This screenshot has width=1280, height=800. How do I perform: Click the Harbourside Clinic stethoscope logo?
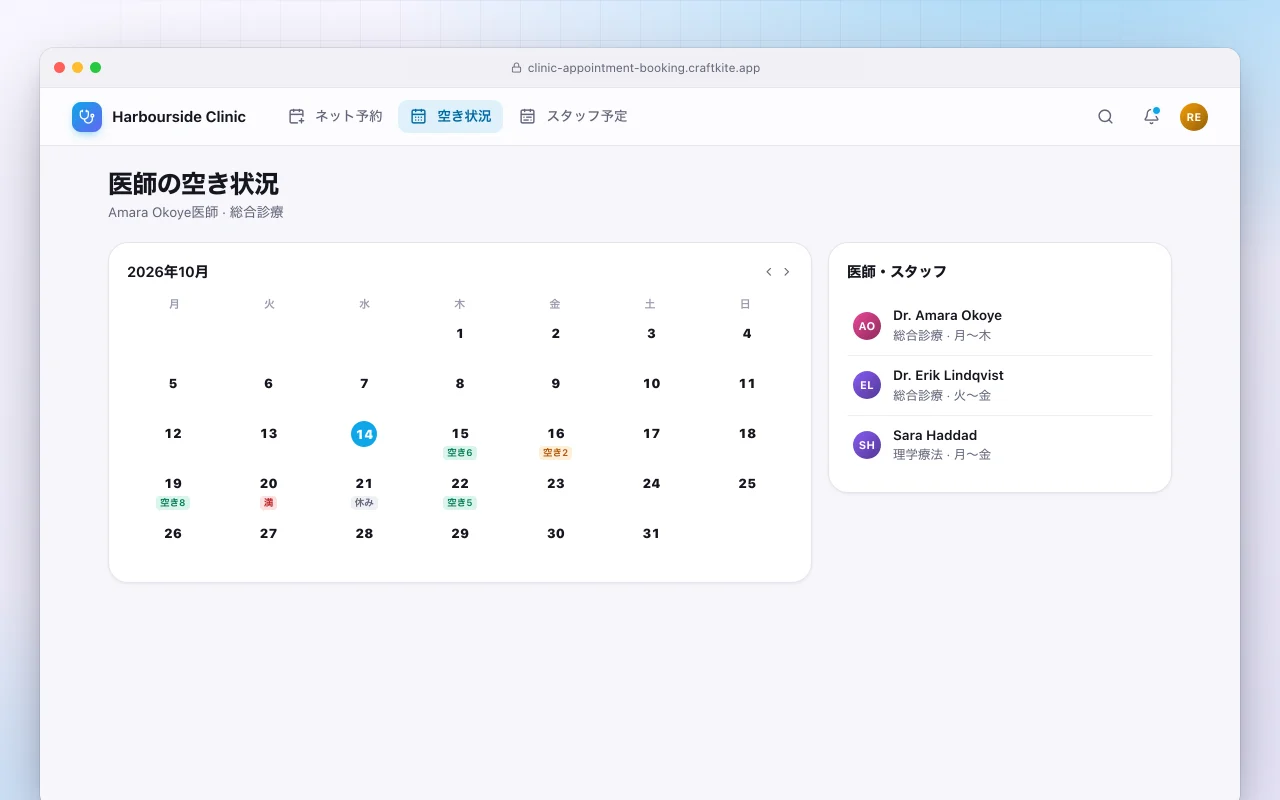click(x=87, y=117)
